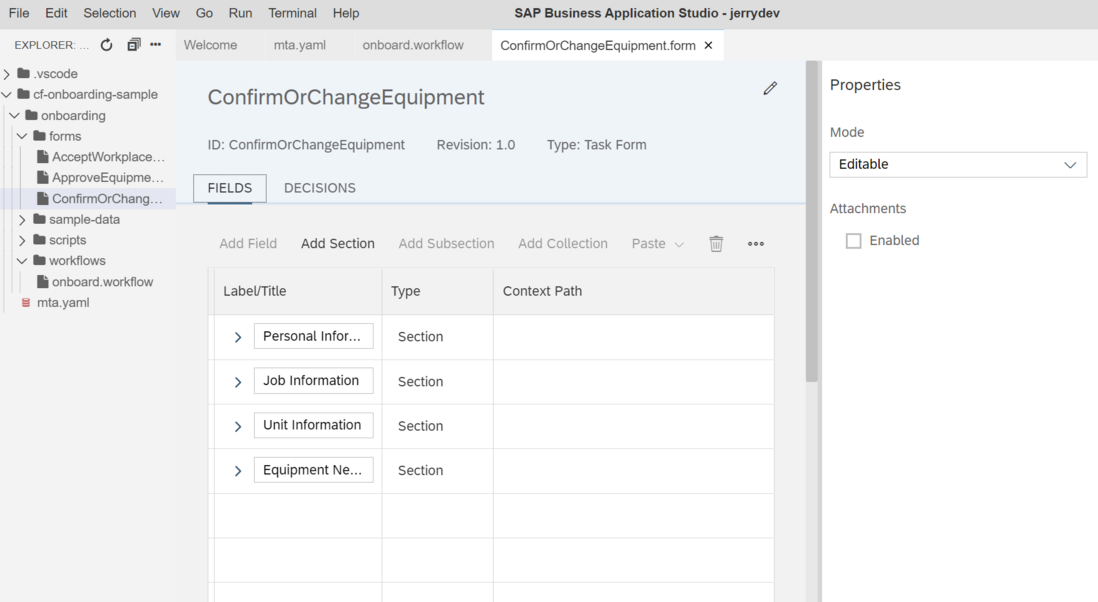Select ConfirmOrChang file in Explorer
1098x602 pixels.
click(107, 199)
